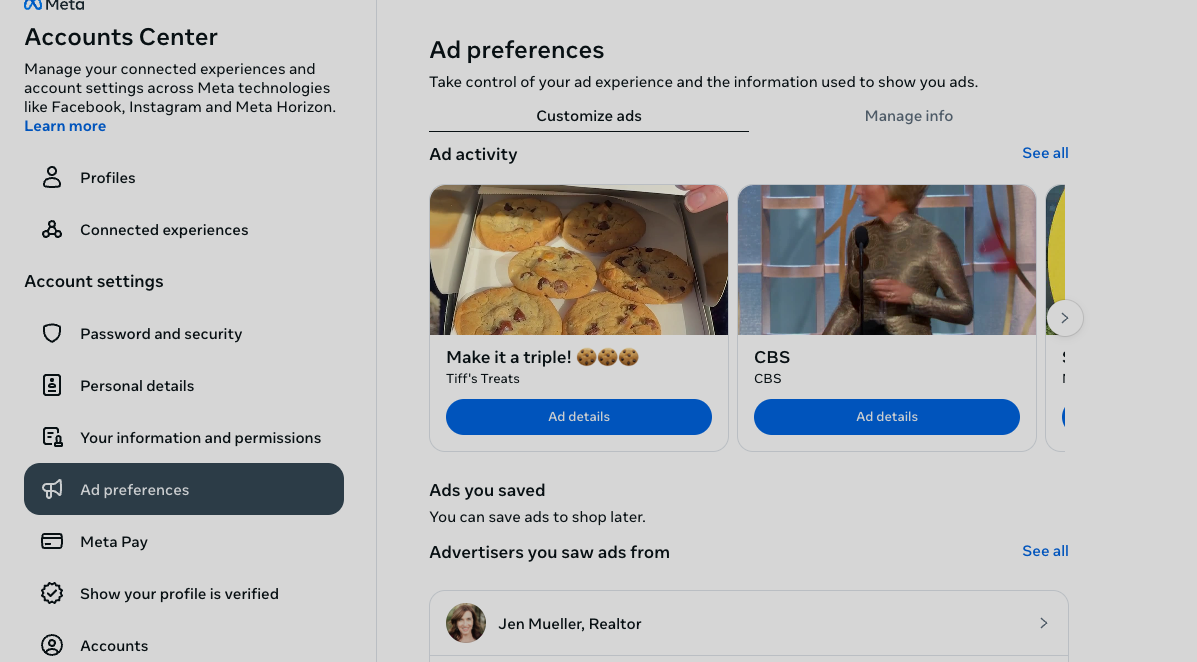Open See all for Ad activity
1197x662 pixels.
pyautogui.click(x=1044, y=152)
